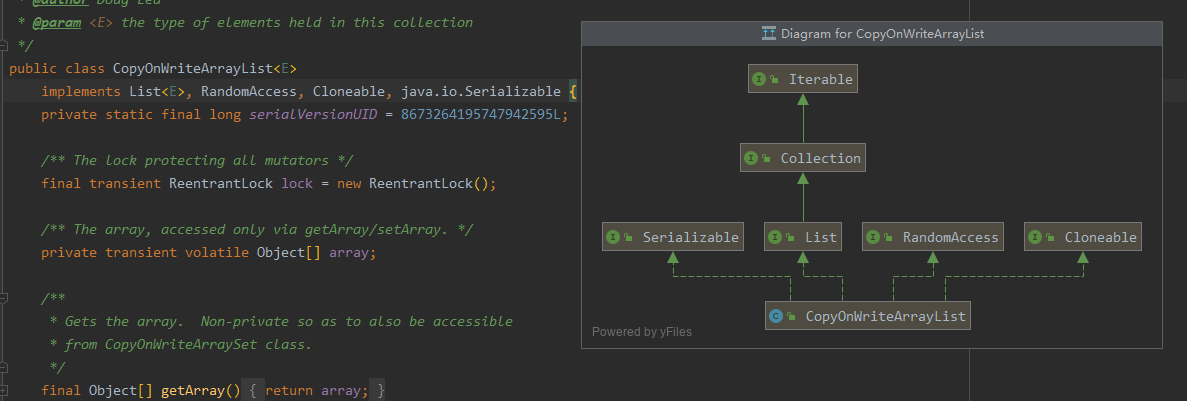The image size is (1187, 401).
Task: Select the Collection label in the diagram
Action: tap(820, 158)
